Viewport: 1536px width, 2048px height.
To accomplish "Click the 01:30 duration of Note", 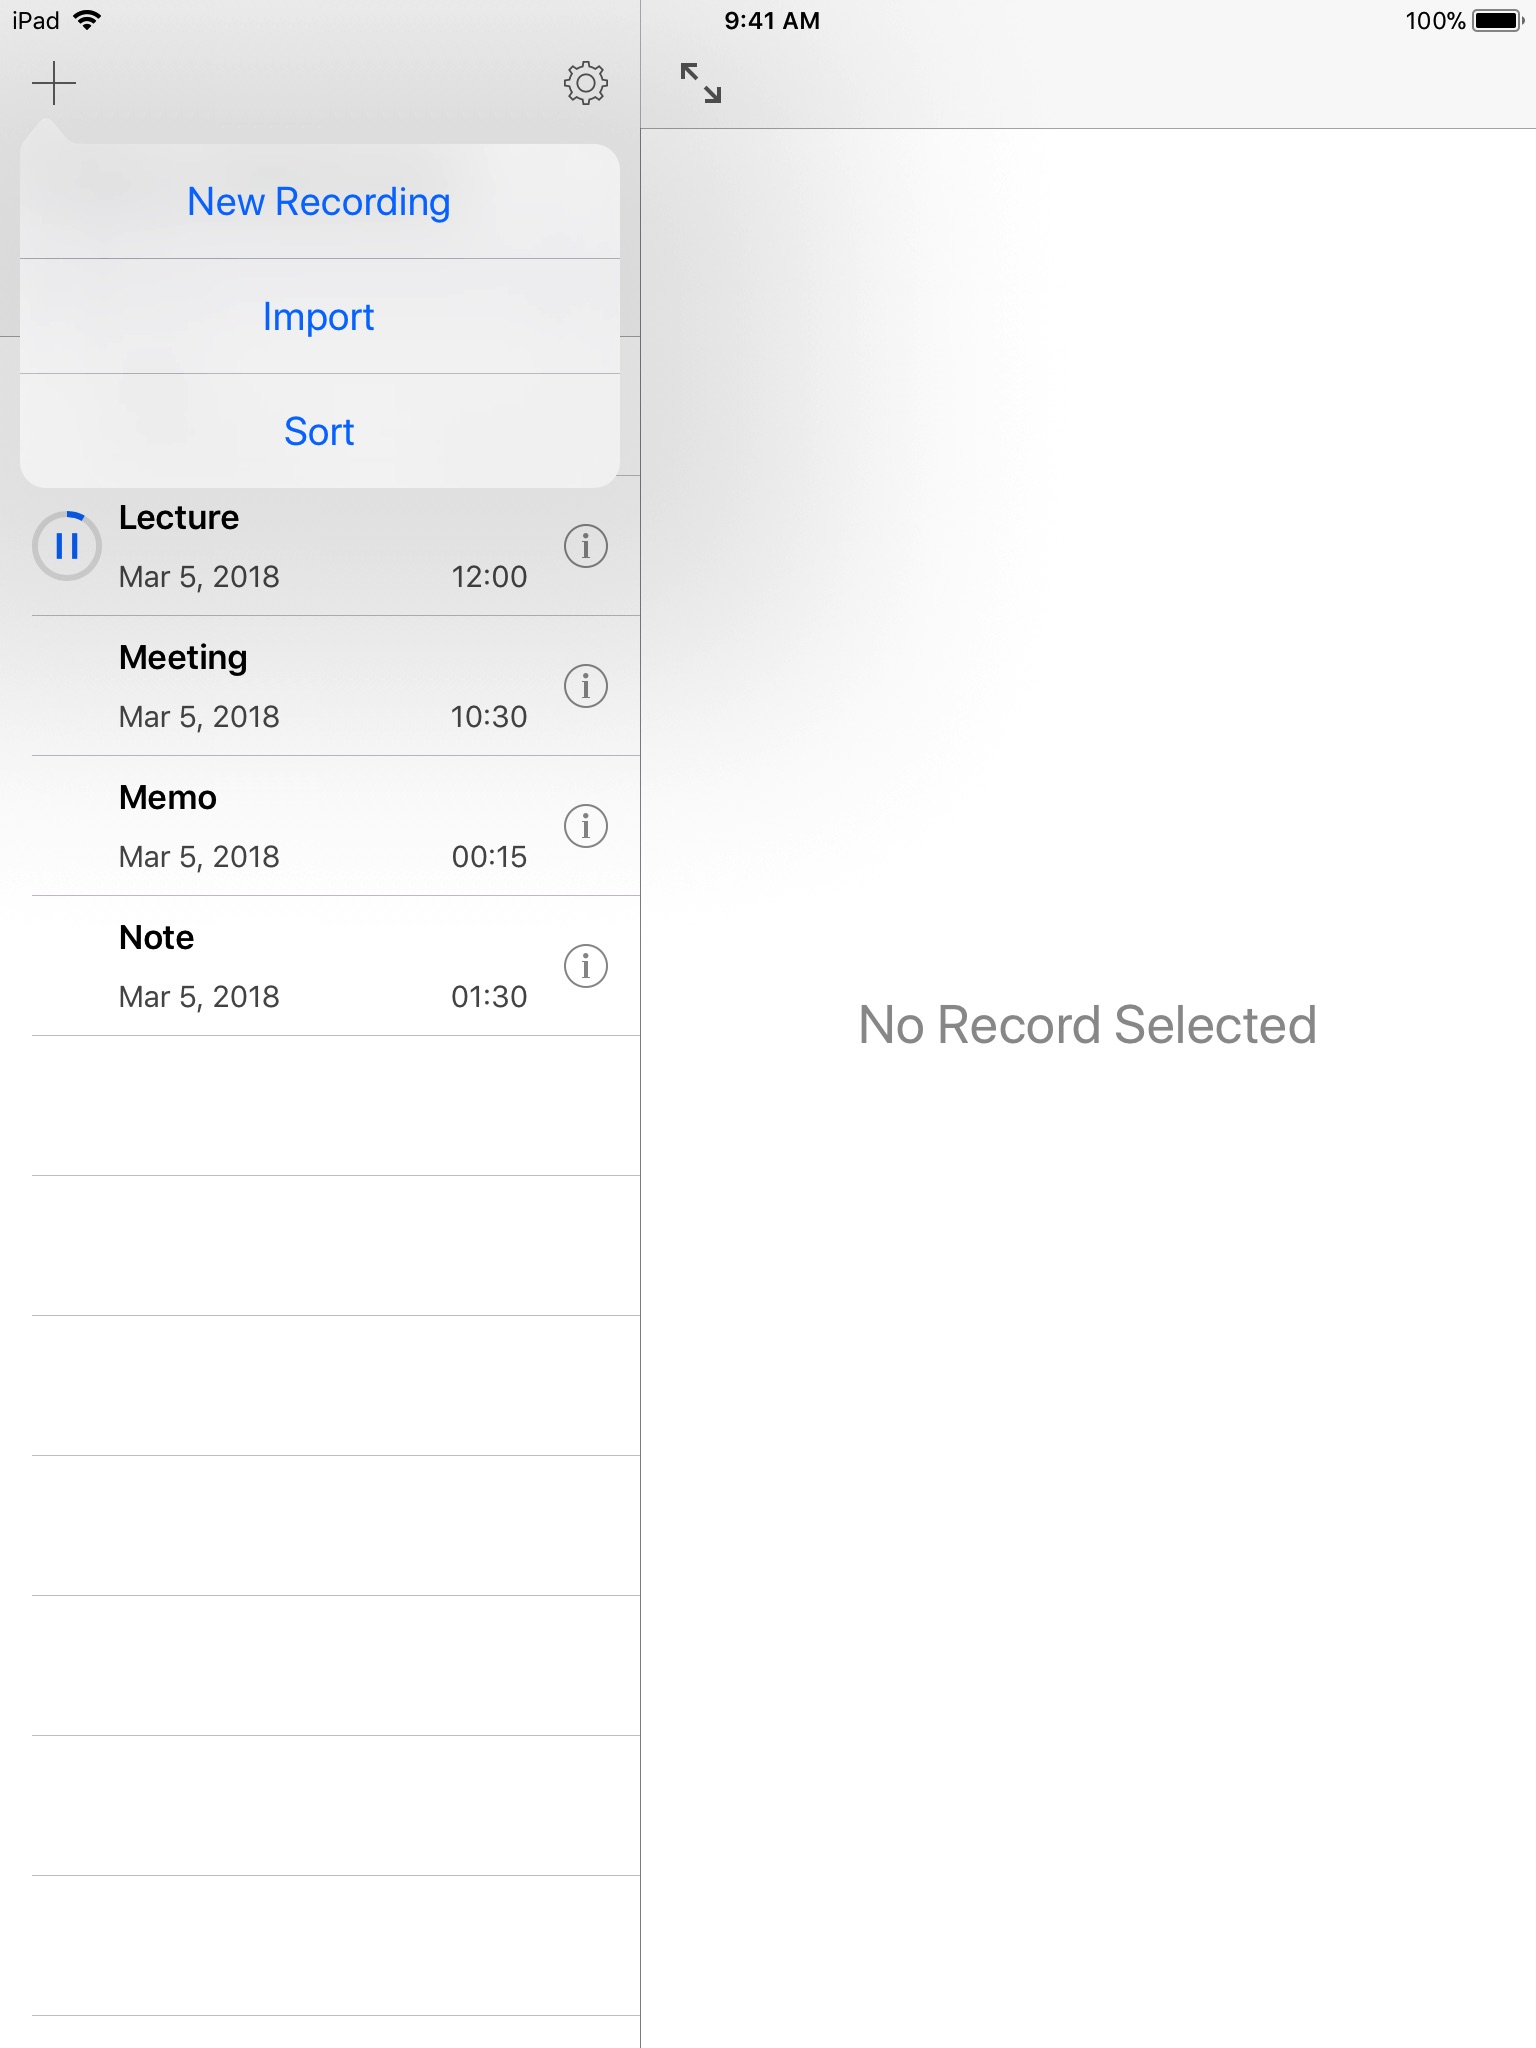I will point(489,997).
